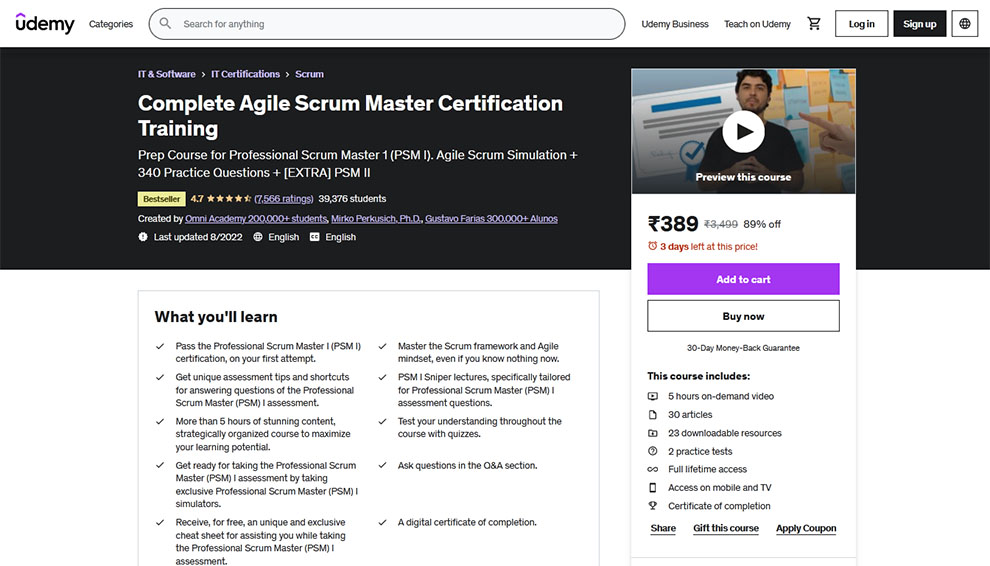
Task: Click the on-demand video icon
Action: [653, 396]
